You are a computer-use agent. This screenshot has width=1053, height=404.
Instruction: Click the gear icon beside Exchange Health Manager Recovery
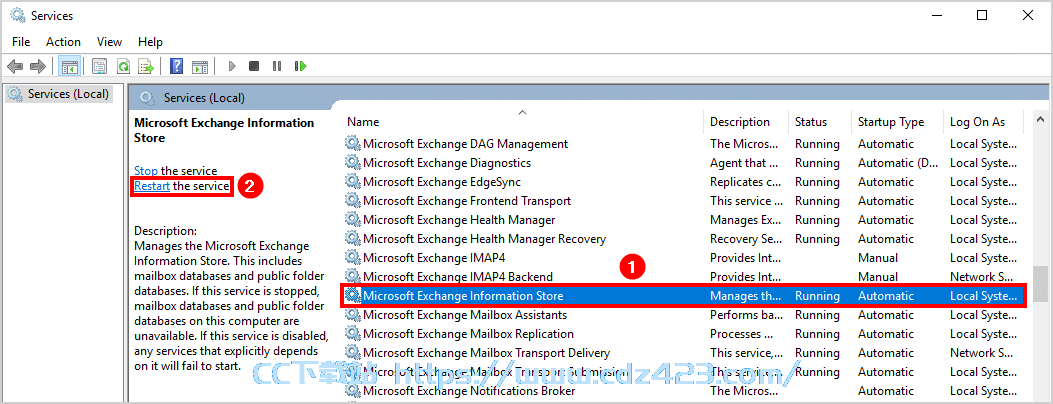(x=353, y=239)
